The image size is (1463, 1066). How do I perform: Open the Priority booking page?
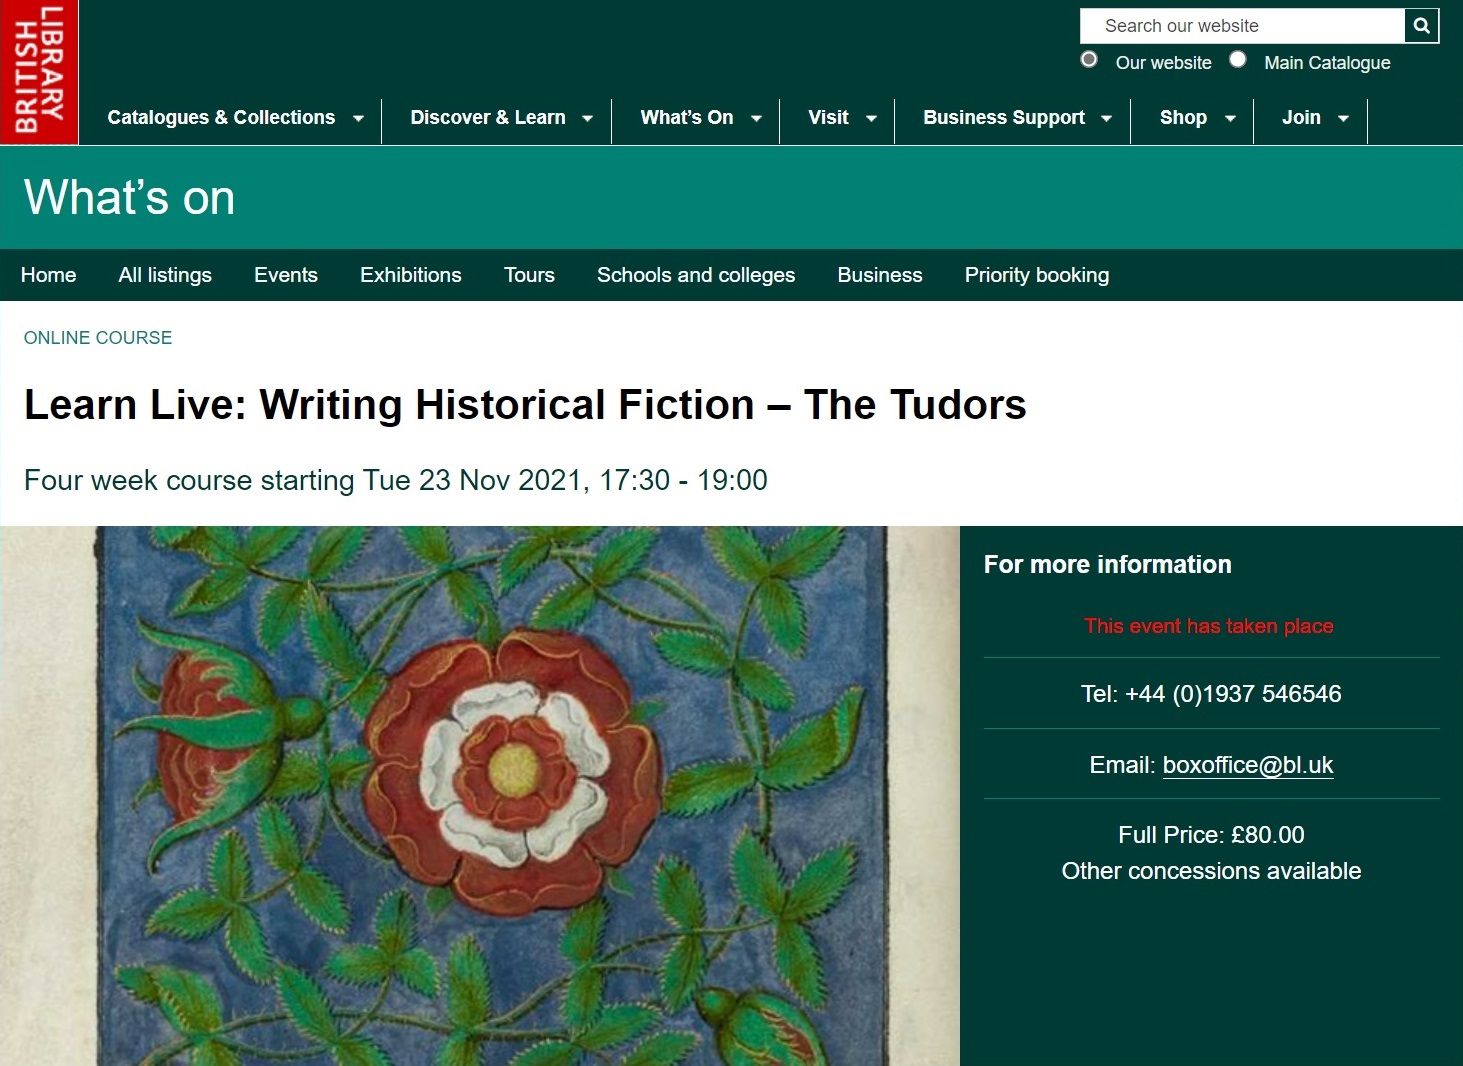[1036, 275]
